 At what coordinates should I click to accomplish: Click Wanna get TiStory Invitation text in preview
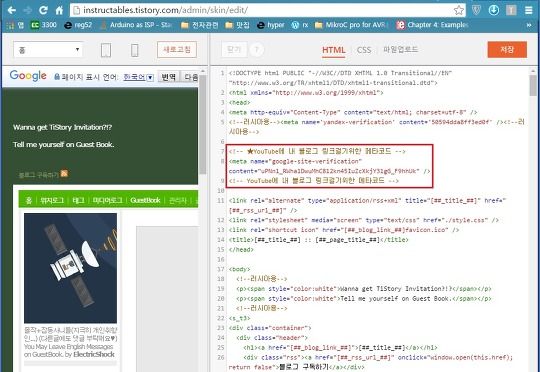(x=62, y=127)
